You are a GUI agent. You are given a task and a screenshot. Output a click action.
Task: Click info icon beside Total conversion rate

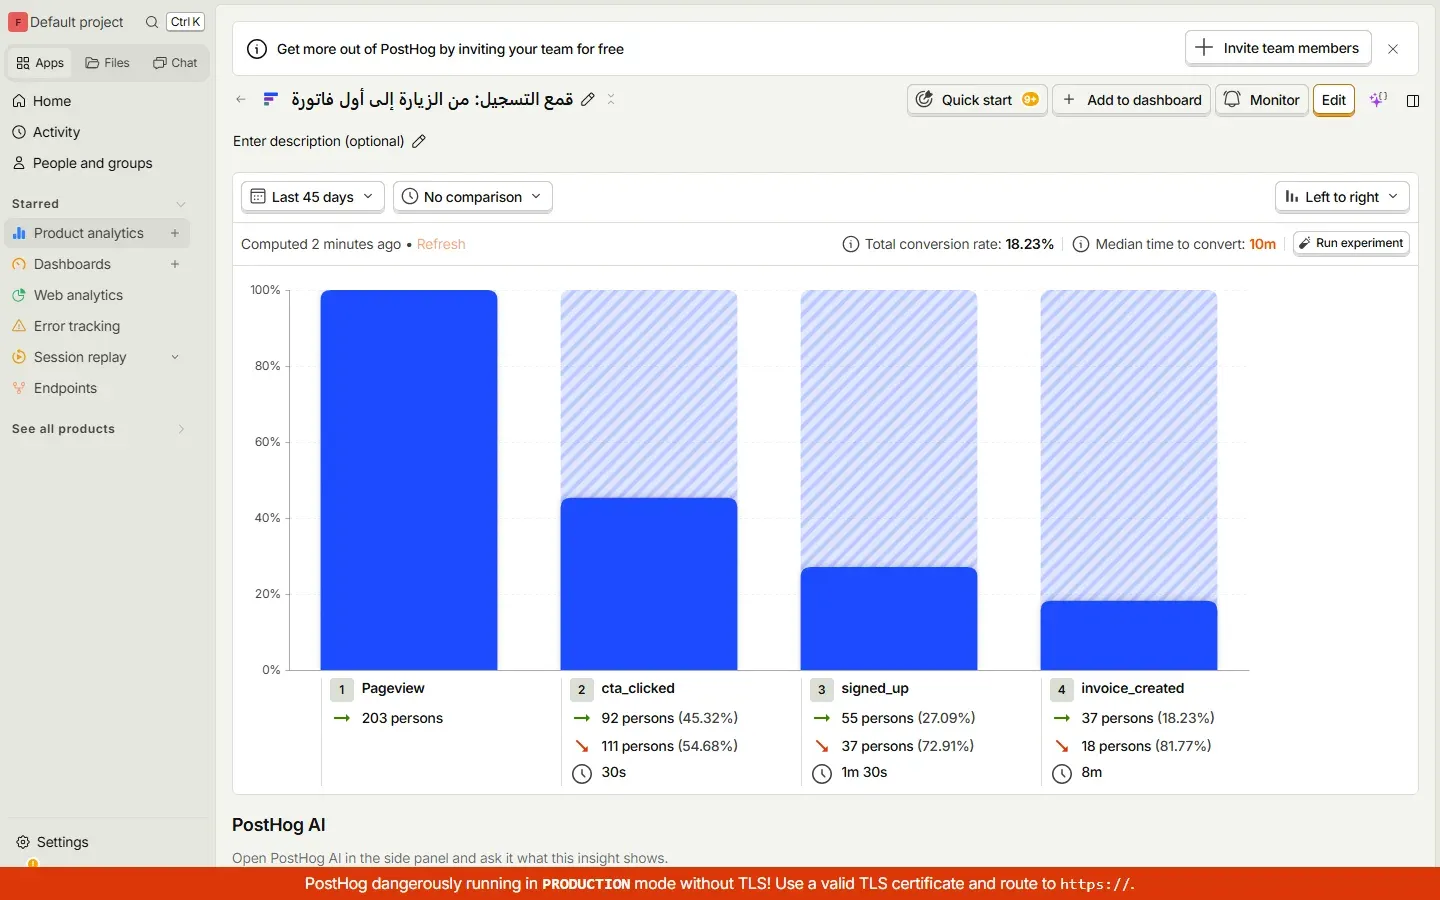[x=850, y=244]
